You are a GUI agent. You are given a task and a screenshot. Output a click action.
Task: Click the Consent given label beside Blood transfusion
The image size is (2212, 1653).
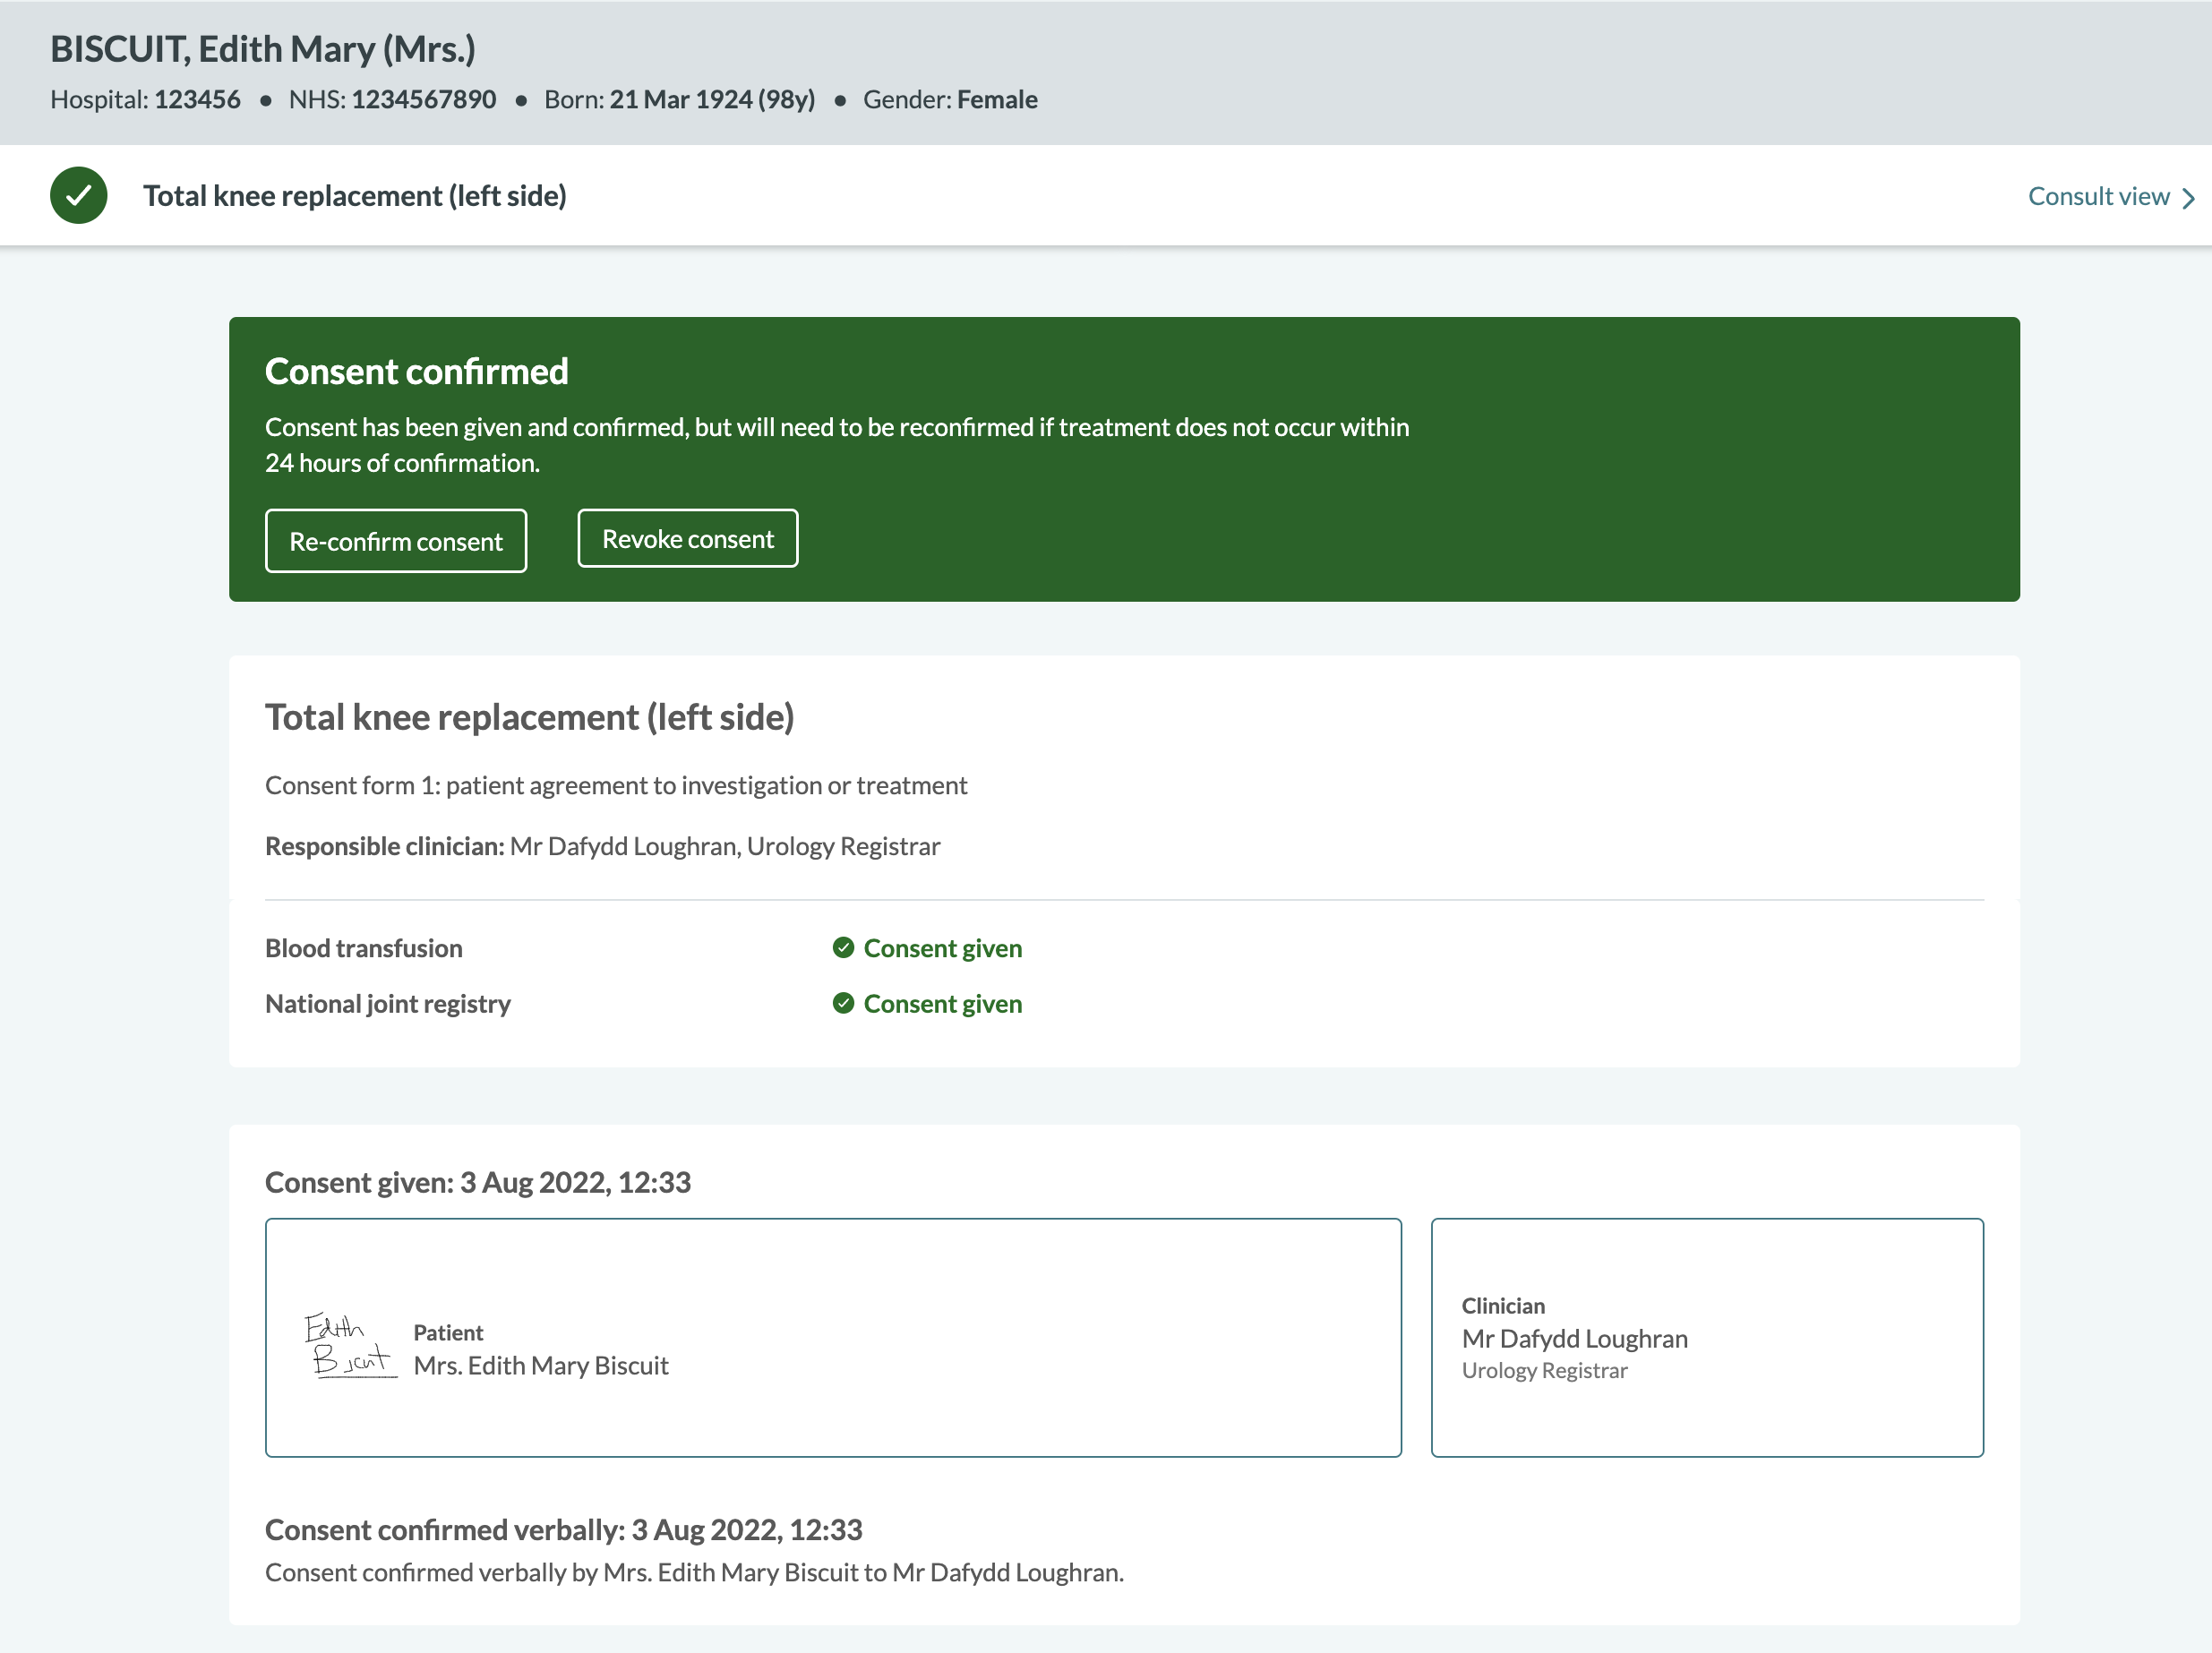943,948
